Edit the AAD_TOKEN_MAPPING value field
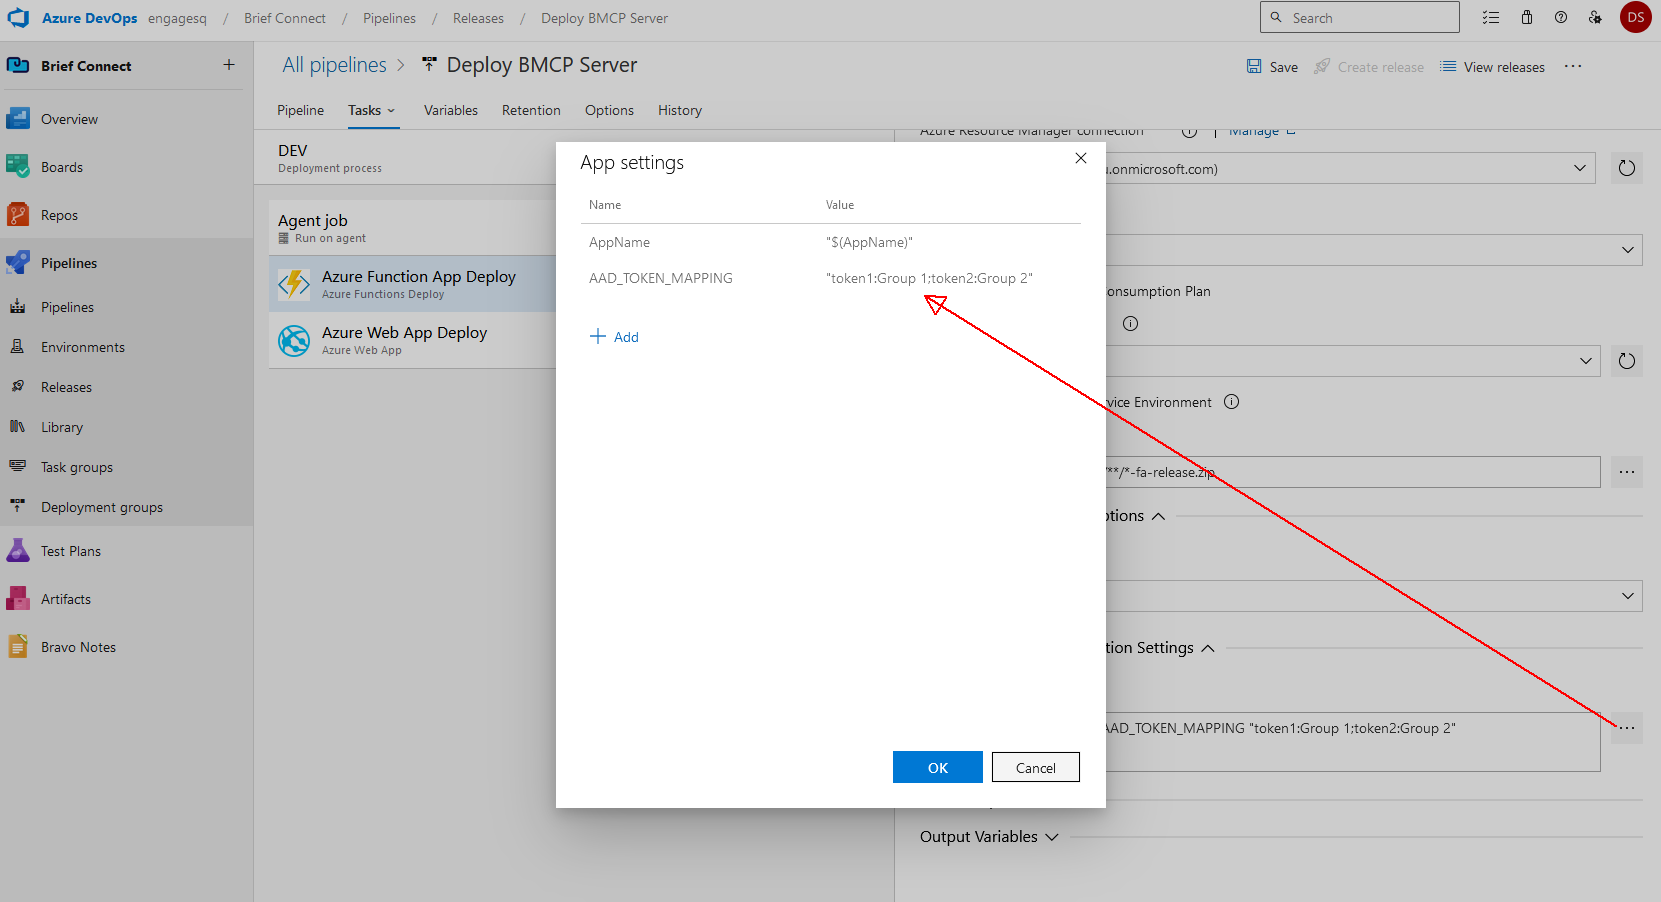The height and width of the screenshot is (902, 1661). point(929,278)
